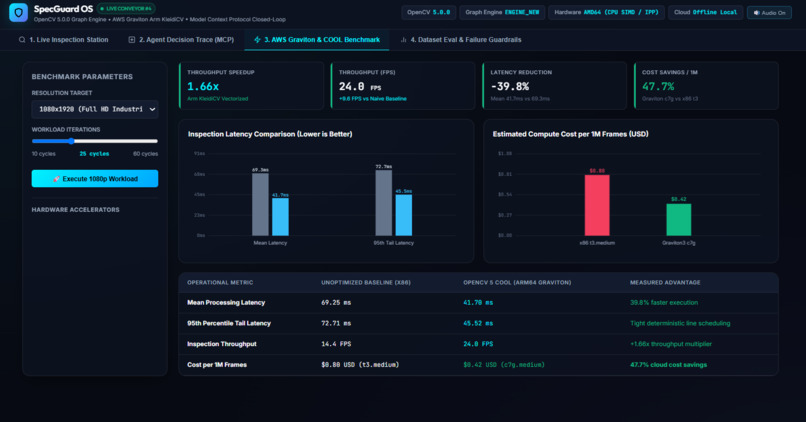The height and width of the screenshot is (422, 806).
Task: Click the Latency Reduction -39.8% card
Action: (x=555, y=85)
